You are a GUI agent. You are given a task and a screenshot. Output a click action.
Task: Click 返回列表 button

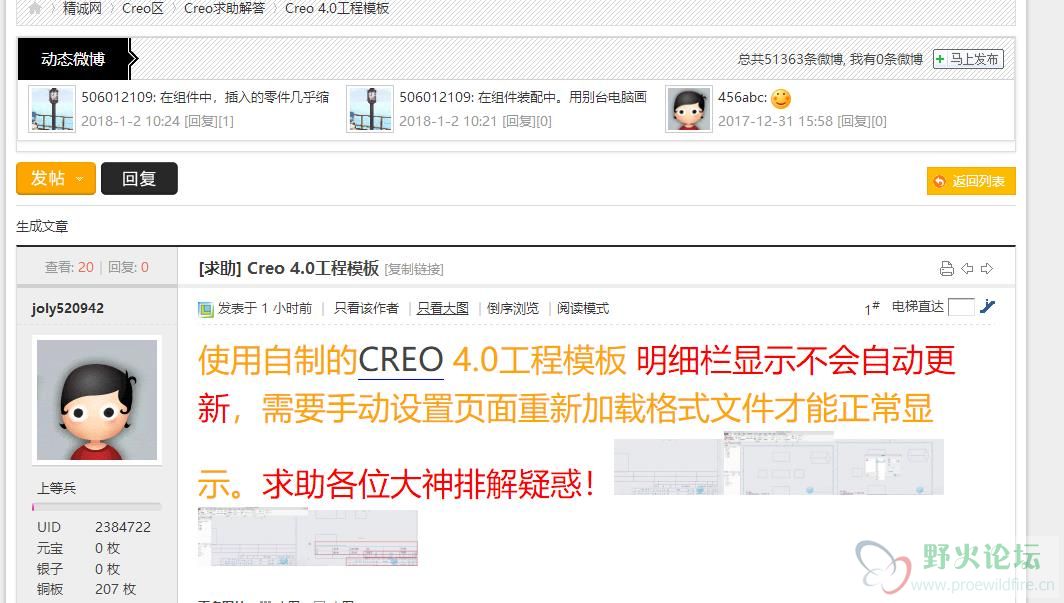point(971,181)
